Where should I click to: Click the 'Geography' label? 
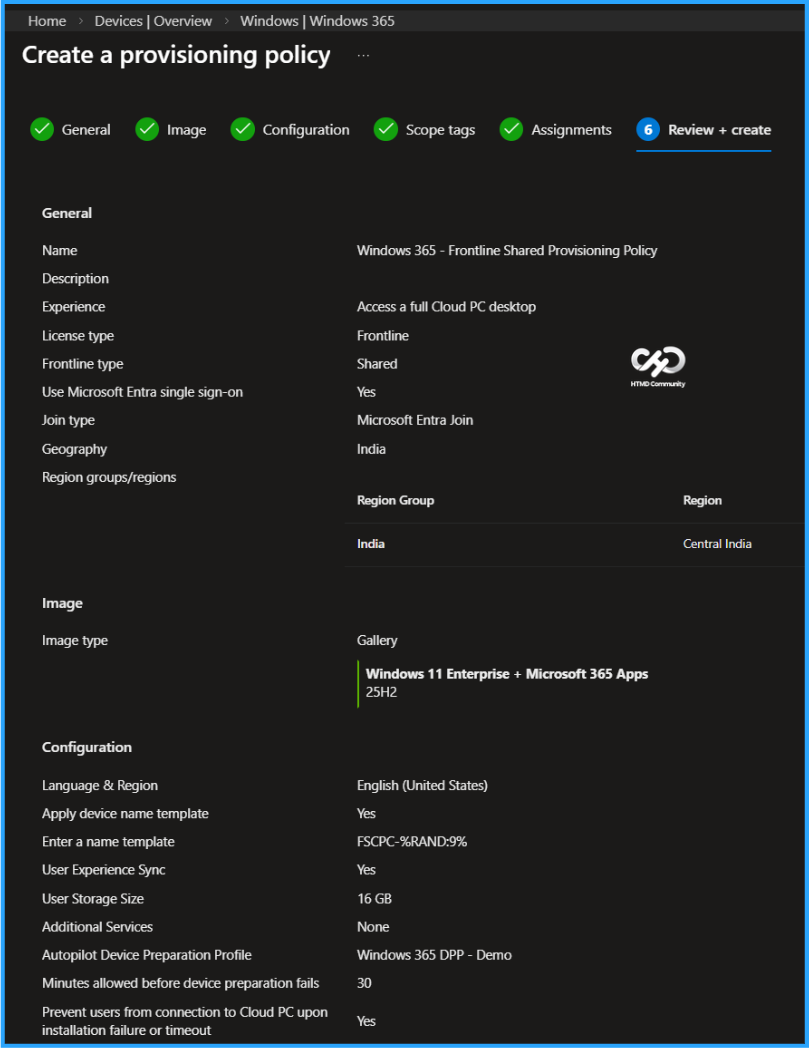pos(74,449)
